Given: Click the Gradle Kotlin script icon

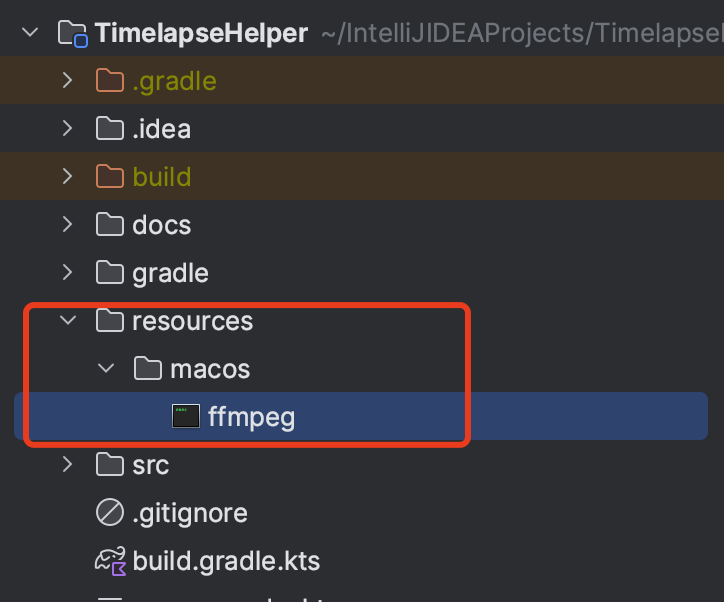Looking at the screenshot, I should coord(110,560).
